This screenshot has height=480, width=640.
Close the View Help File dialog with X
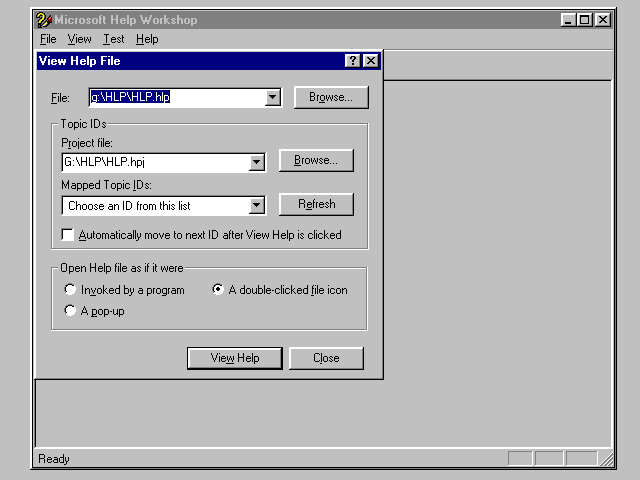[371, 61]
